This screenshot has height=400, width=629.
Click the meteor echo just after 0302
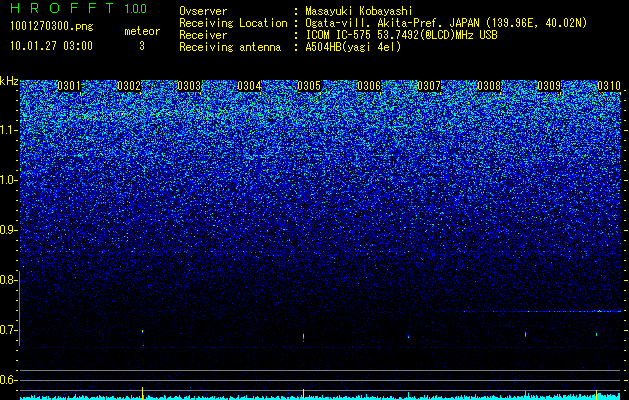142,331
